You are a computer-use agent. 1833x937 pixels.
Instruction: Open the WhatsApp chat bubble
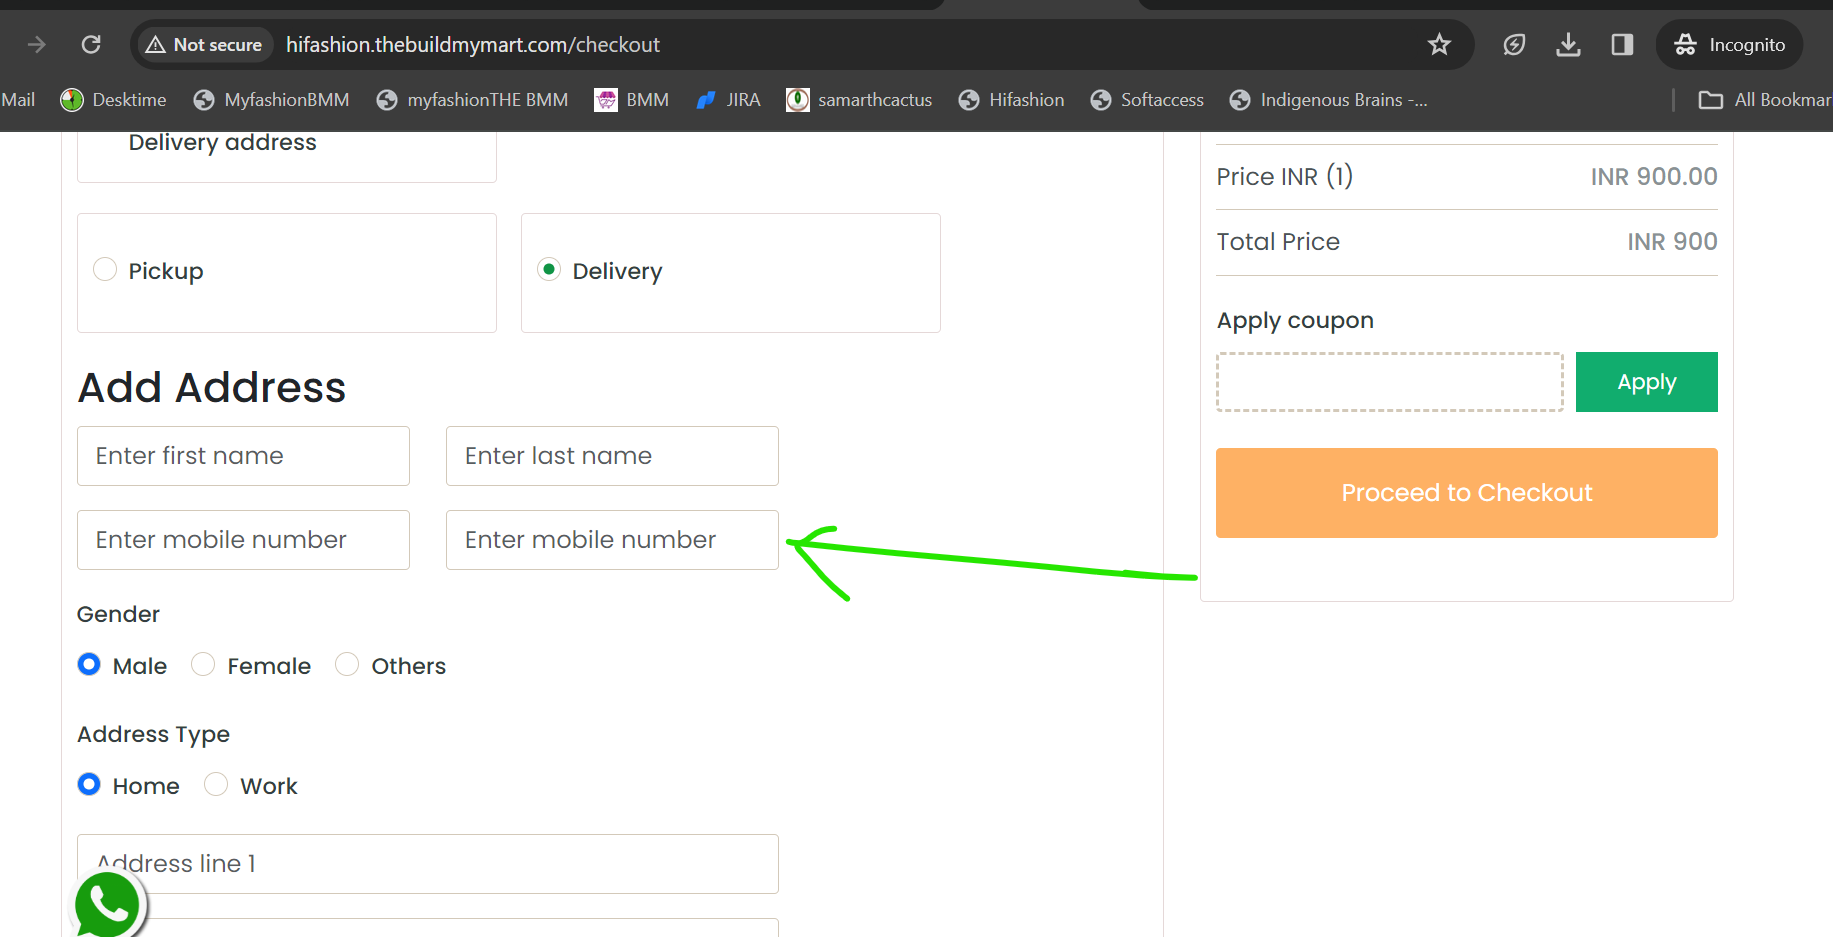point(108,906)
